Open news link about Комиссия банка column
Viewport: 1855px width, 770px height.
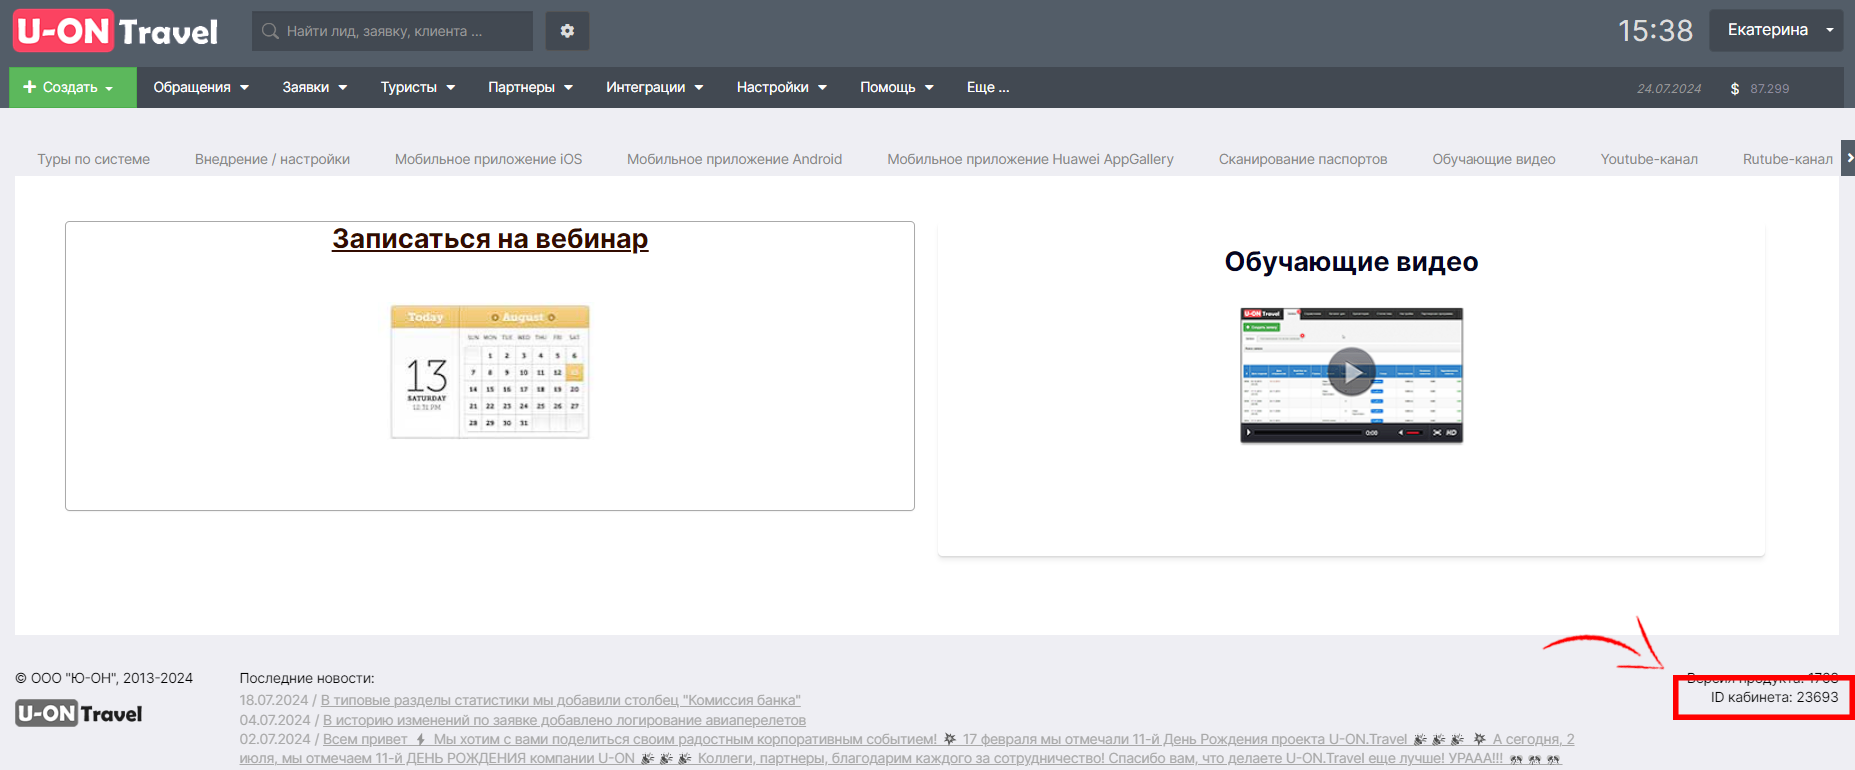(x=561, y=700)
